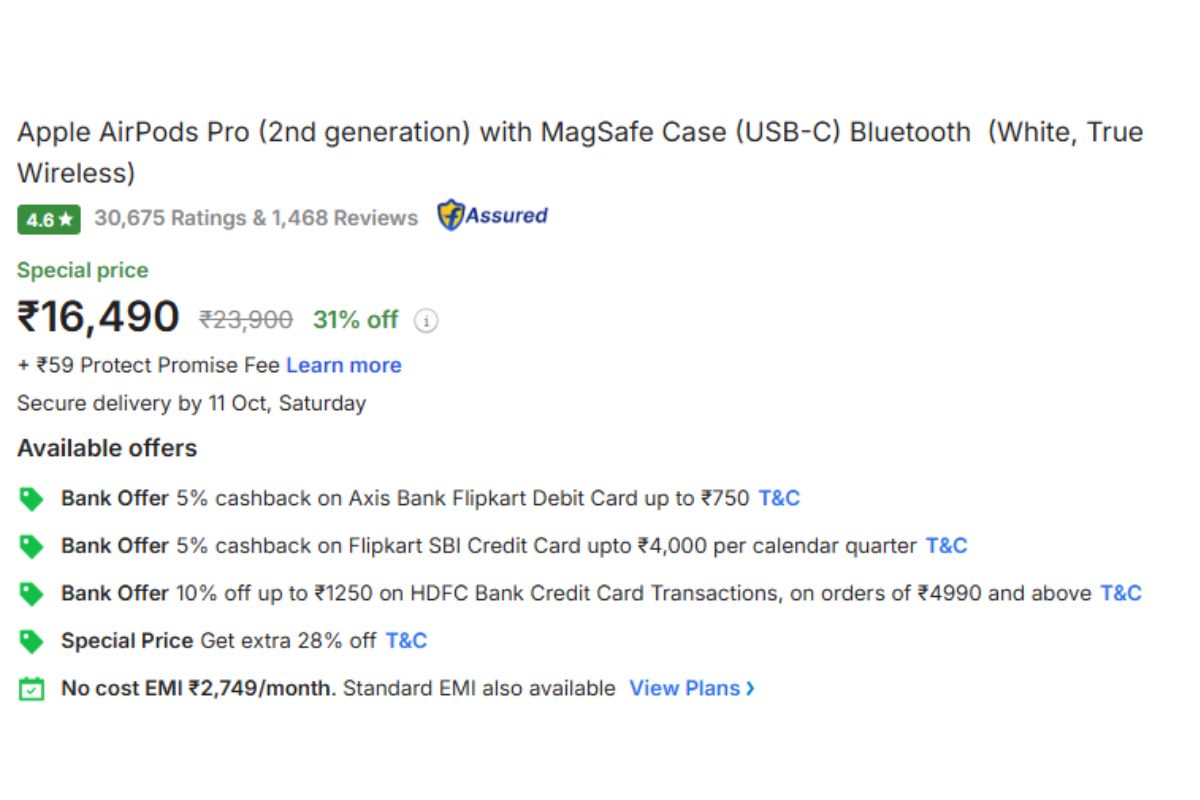
Task: Click the No cost EMI ₹2,749/month text
Action: tap(198, 689)
